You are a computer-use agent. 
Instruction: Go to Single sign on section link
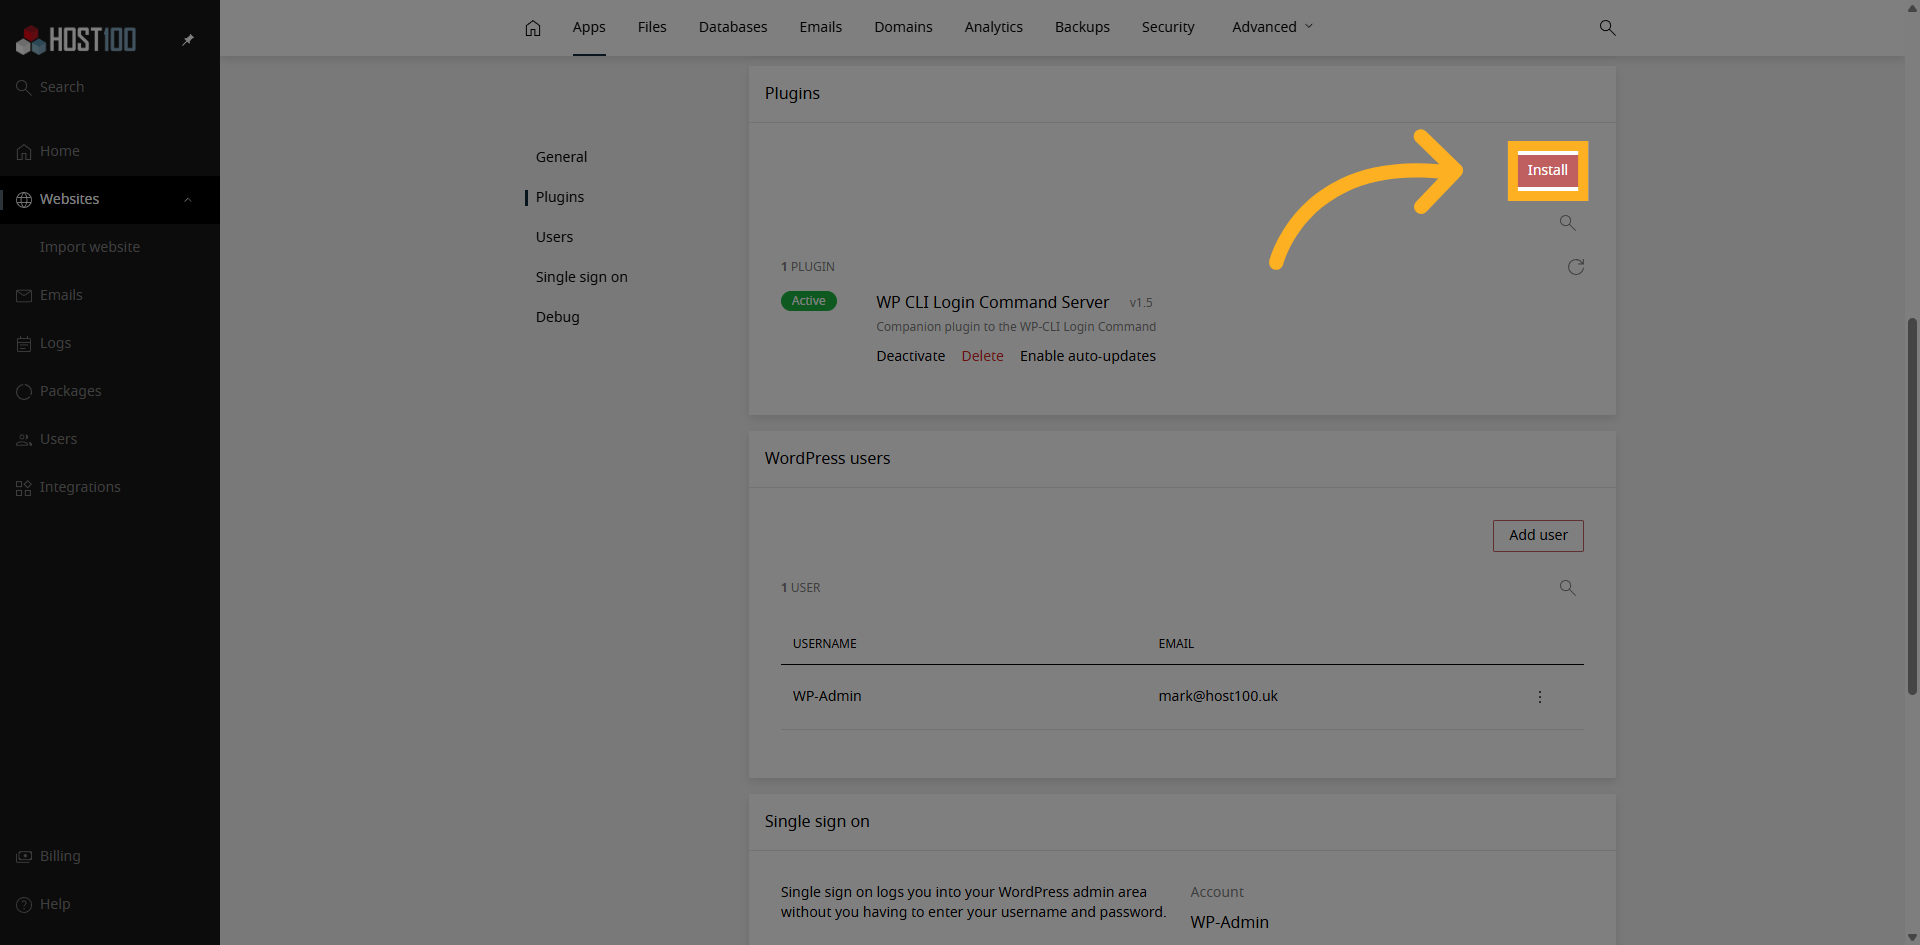click(x=581, y=277)
